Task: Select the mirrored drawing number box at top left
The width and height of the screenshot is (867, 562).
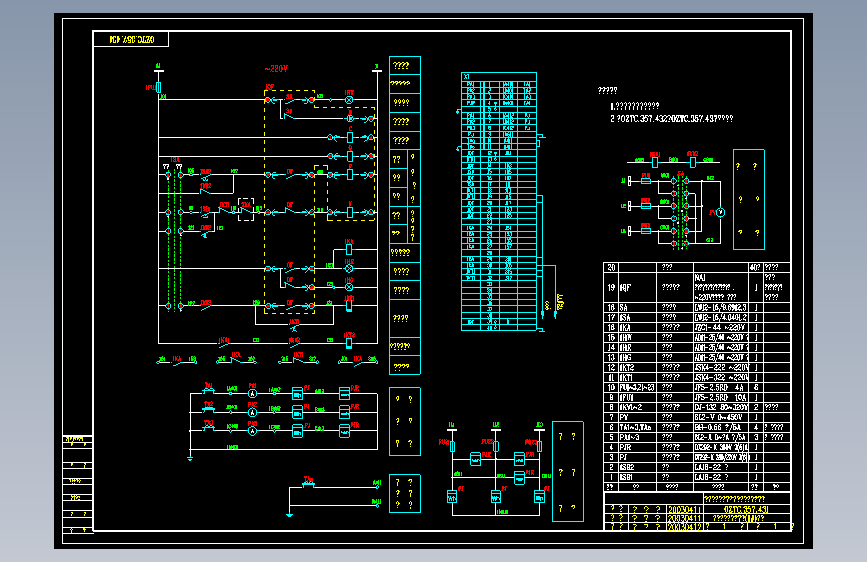Action: pyautogui.click(x=131, y=39)
